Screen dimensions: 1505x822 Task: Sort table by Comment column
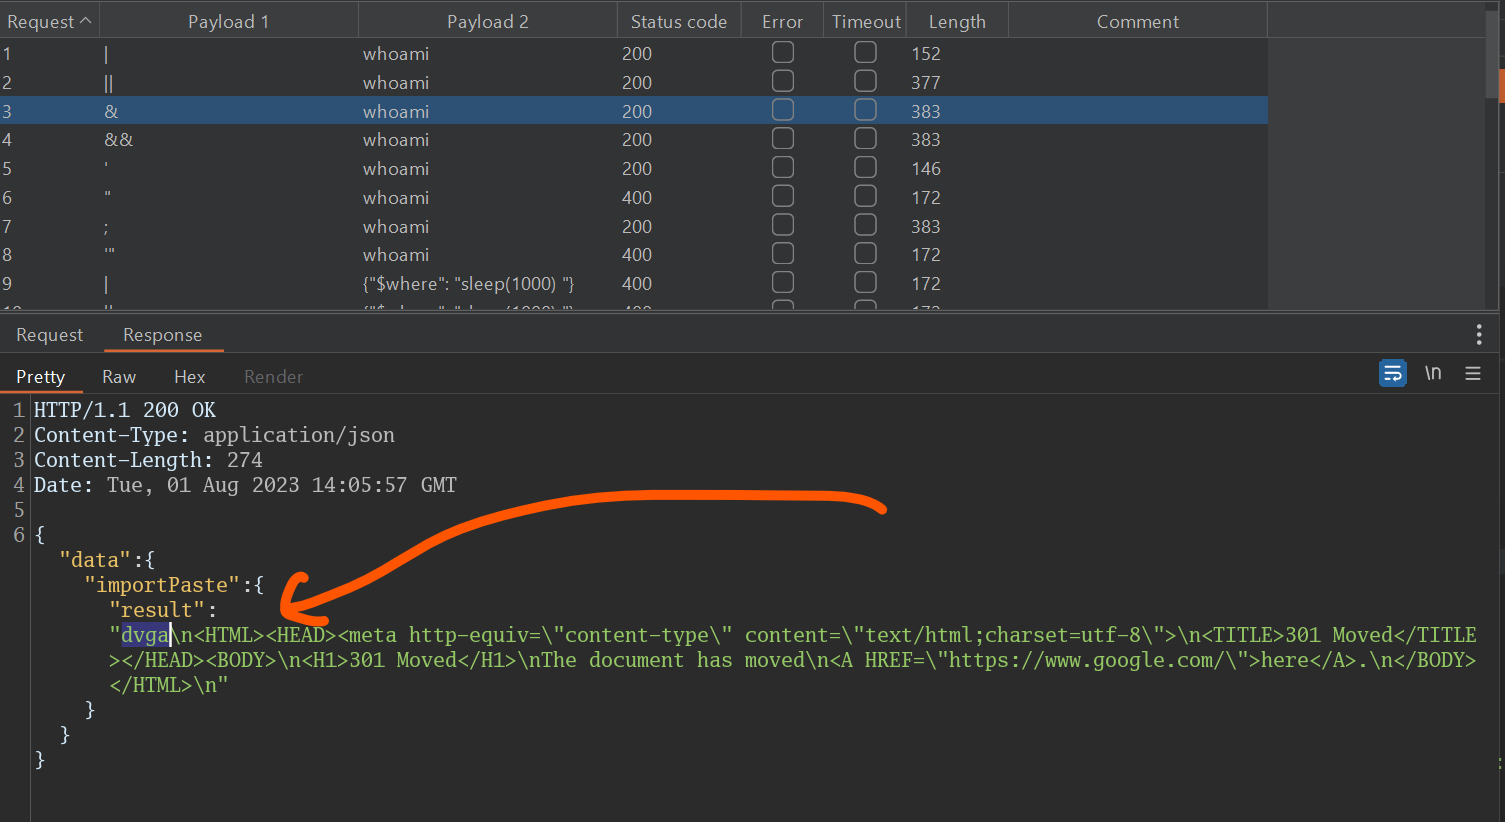tap(1138, 21)
